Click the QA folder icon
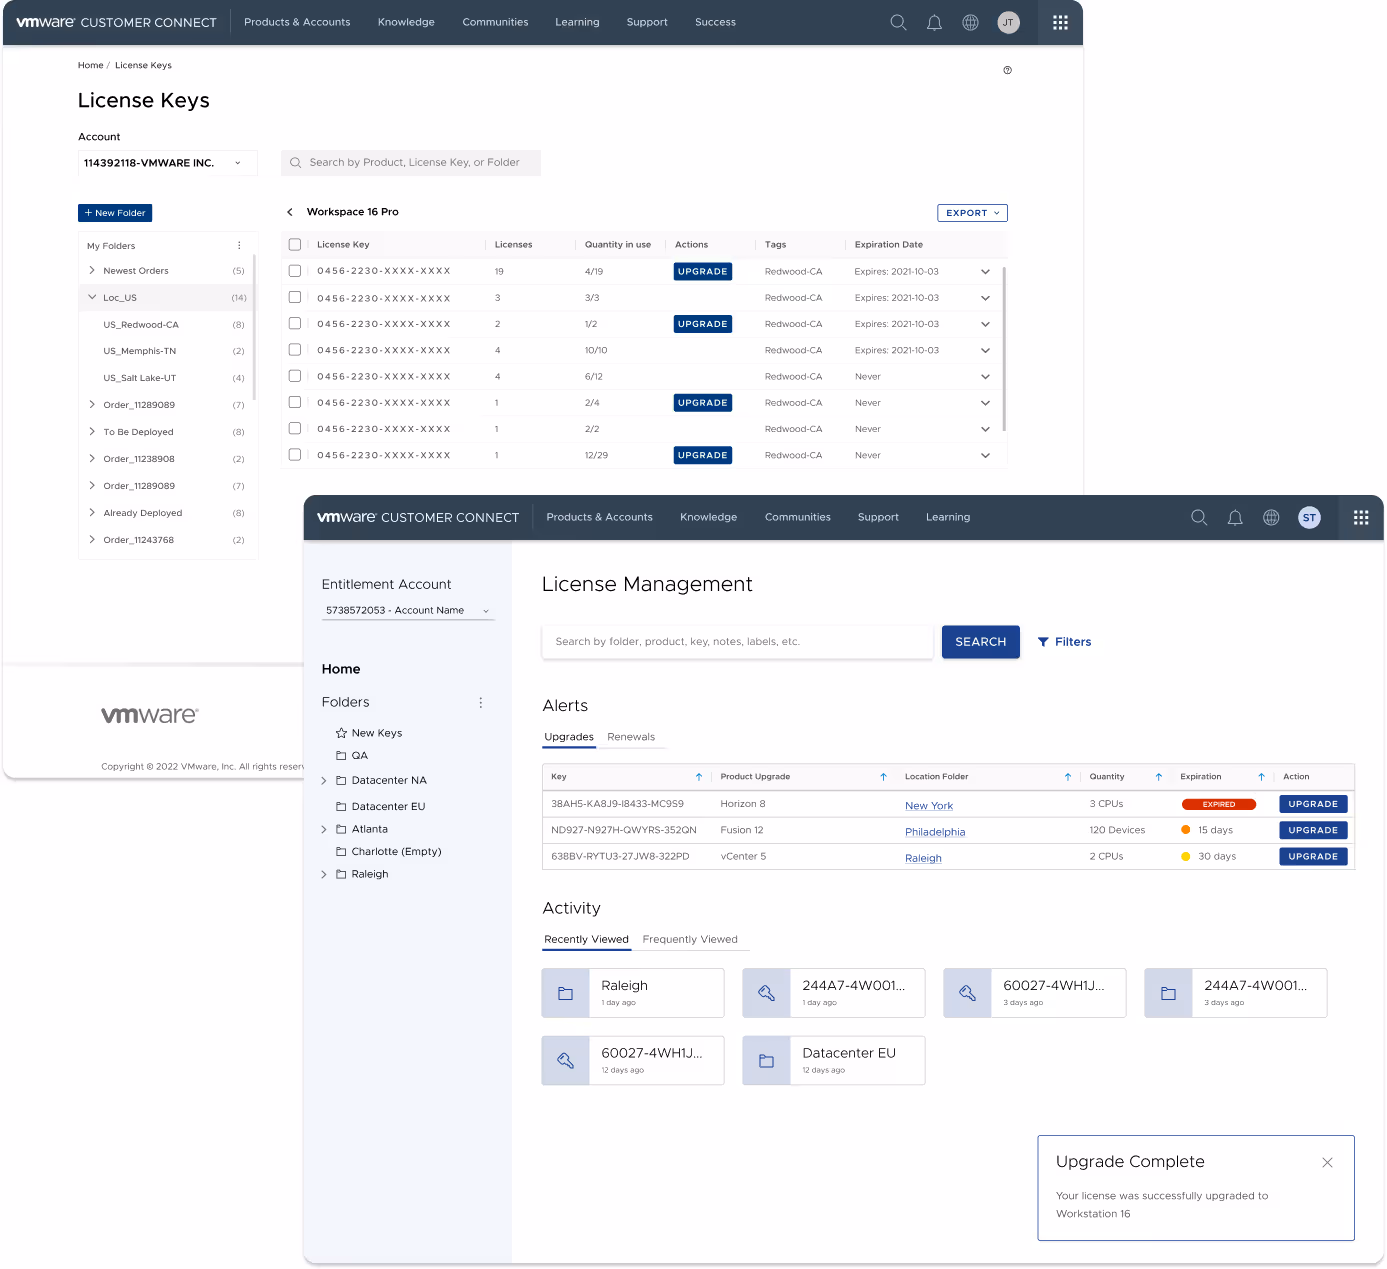The image size is (1387, 1269). pos(341,755)
